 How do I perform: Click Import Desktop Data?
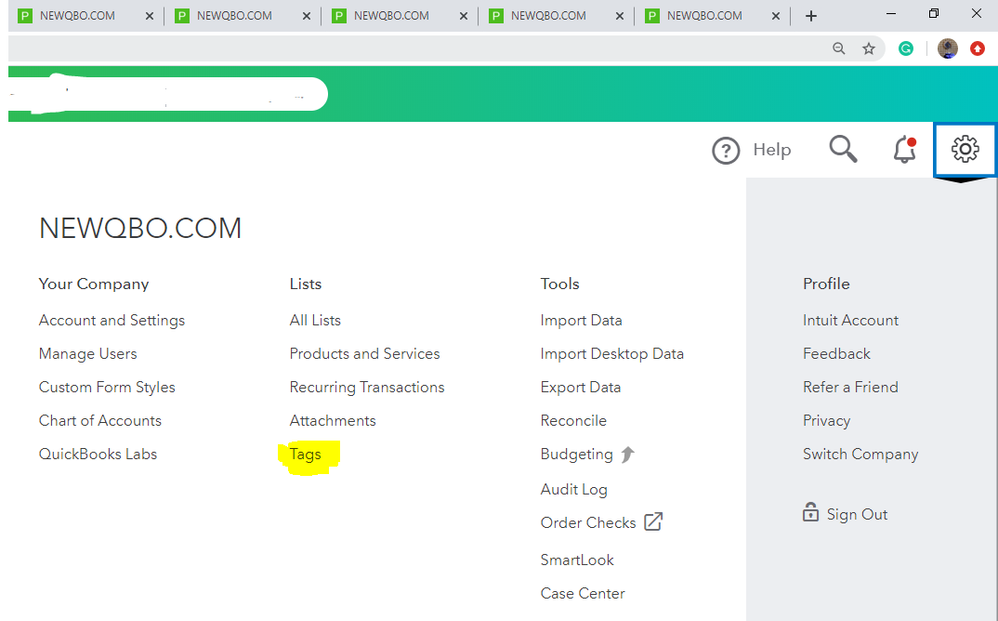[x=612, y=354]
